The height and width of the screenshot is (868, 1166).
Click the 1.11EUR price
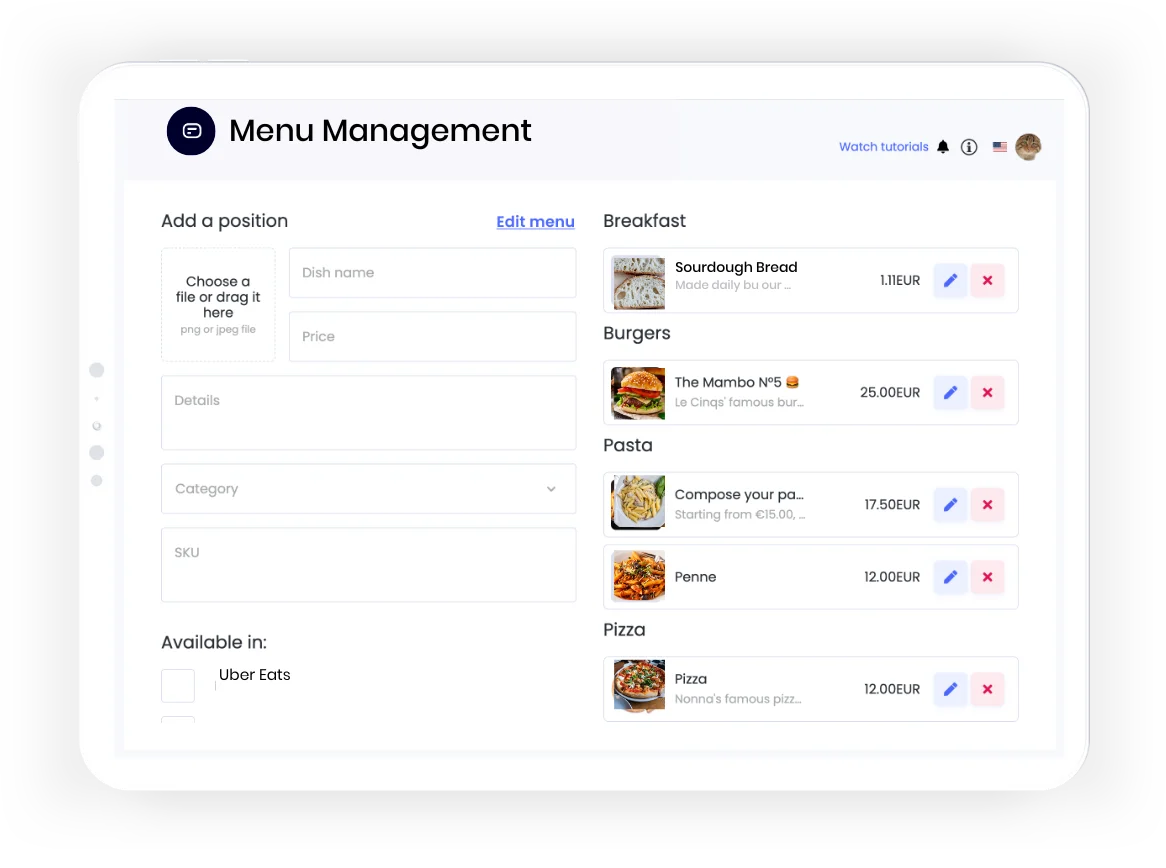point(900,280)
